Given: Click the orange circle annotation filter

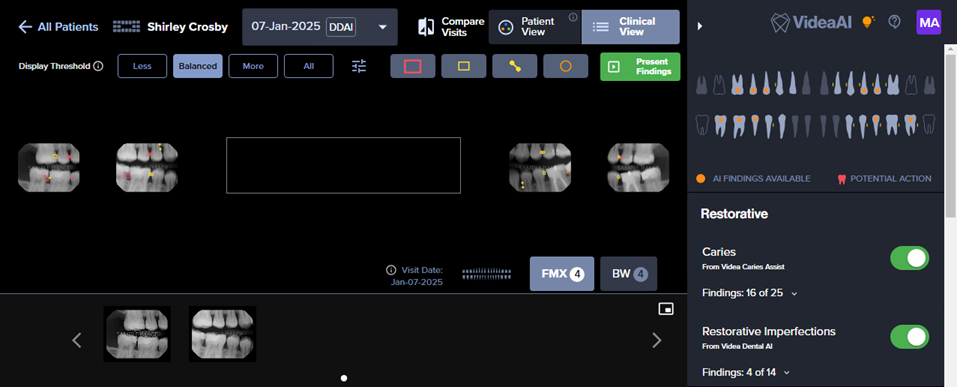Looking at the screenshot, I should coord(566,66).
